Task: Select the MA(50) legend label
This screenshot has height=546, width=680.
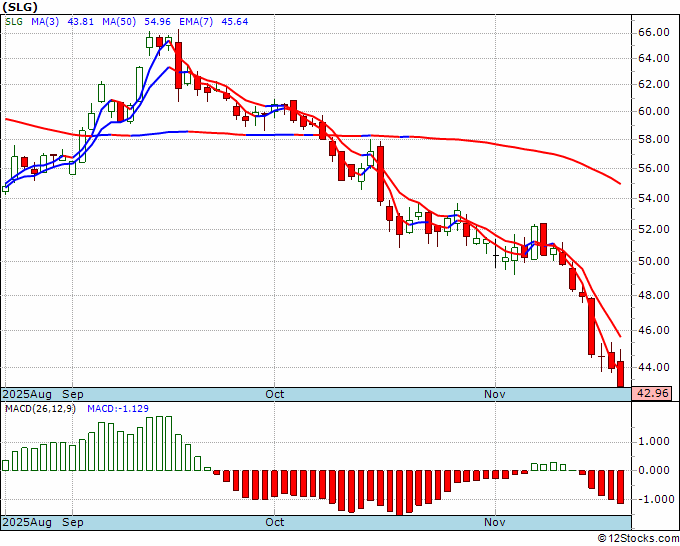Action: pos(119,21)
